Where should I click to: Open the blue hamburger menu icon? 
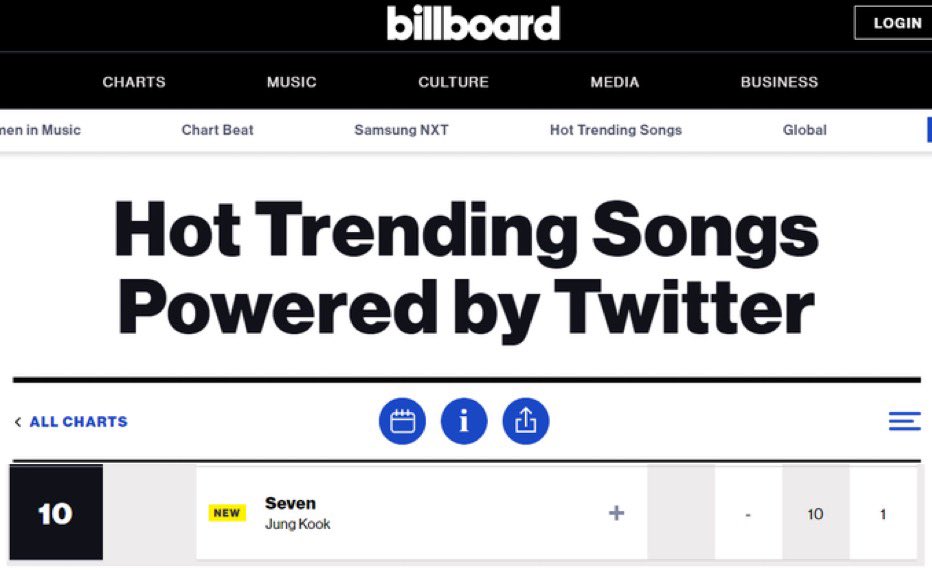(x=905, y=421)
